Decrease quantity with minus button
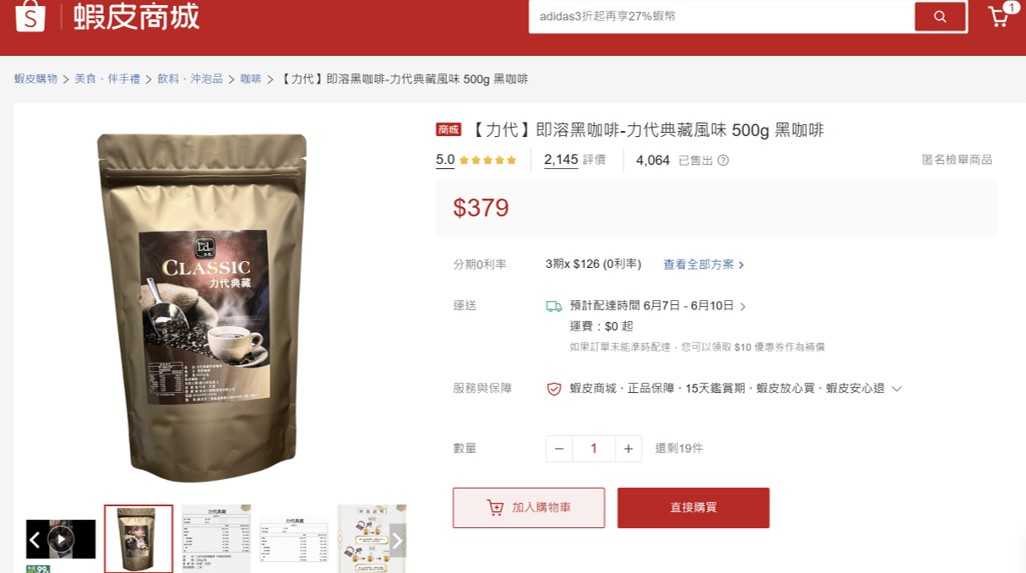This screenshot has height=573, width=1026. tap(559, 449)
